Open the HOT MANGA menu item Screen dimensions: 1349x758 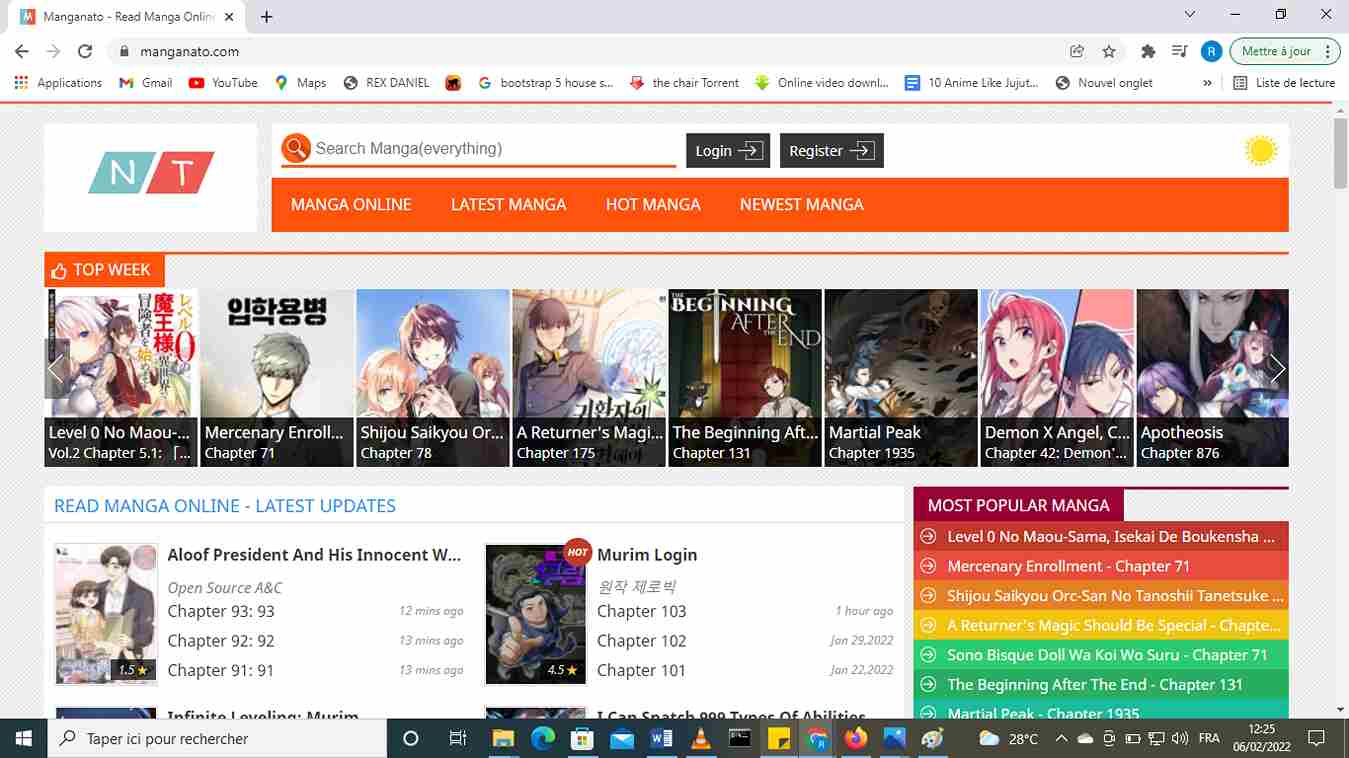coord(653,204)
